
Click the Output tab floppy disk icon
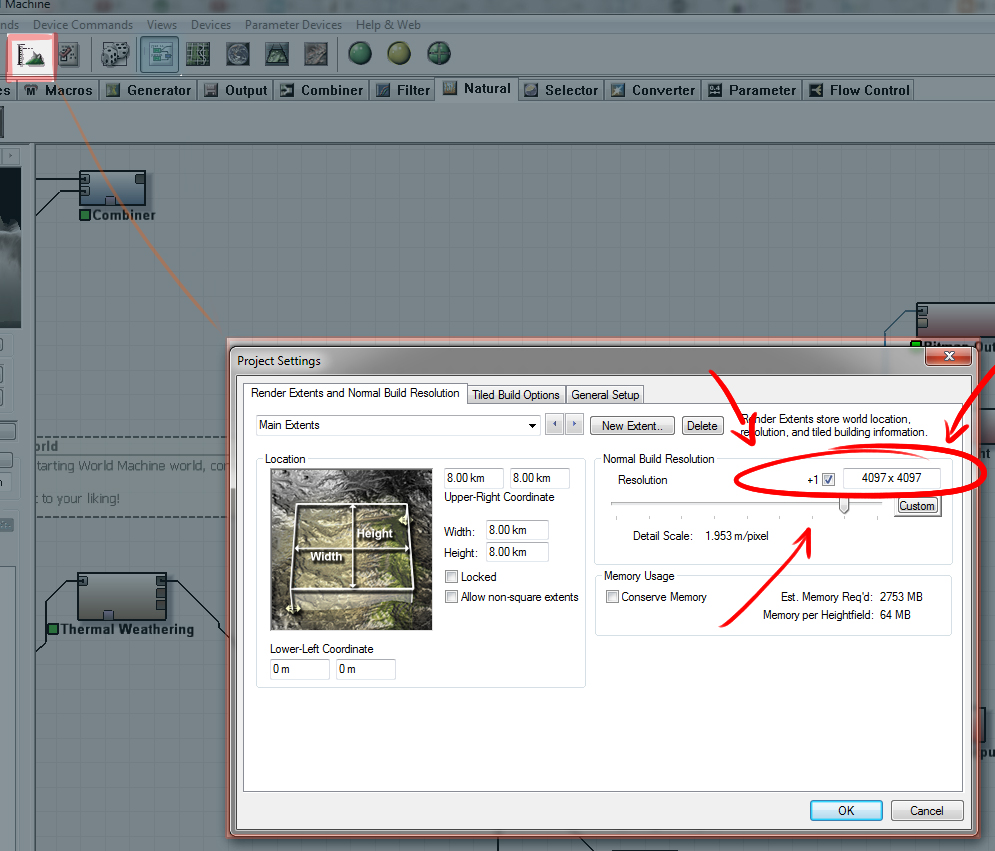coord(211,90)
